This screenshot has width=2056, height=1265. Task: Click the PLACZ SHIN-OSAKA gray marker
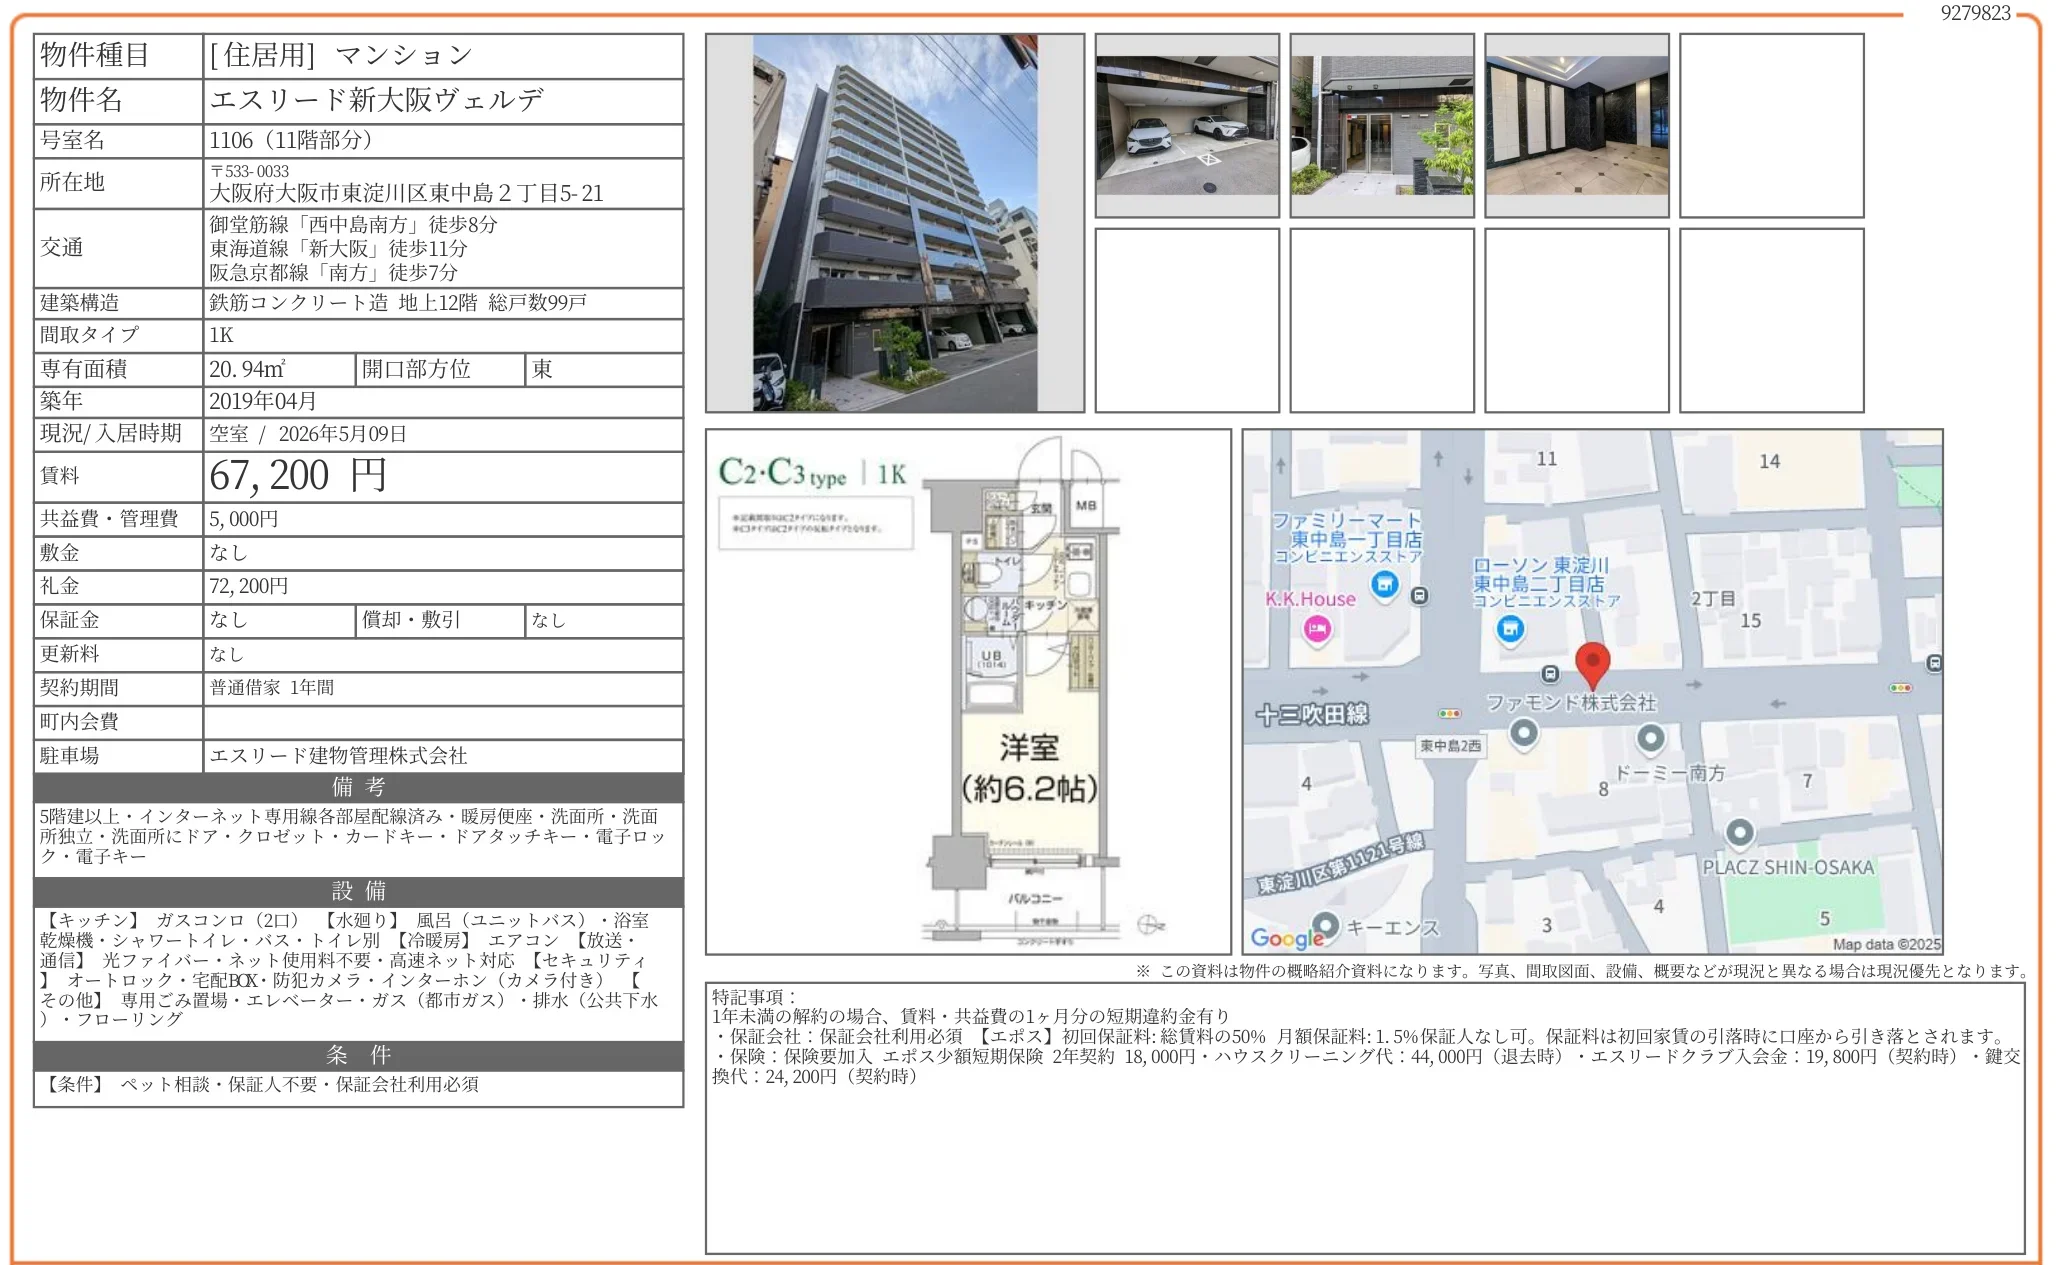tap(1739, 832)
